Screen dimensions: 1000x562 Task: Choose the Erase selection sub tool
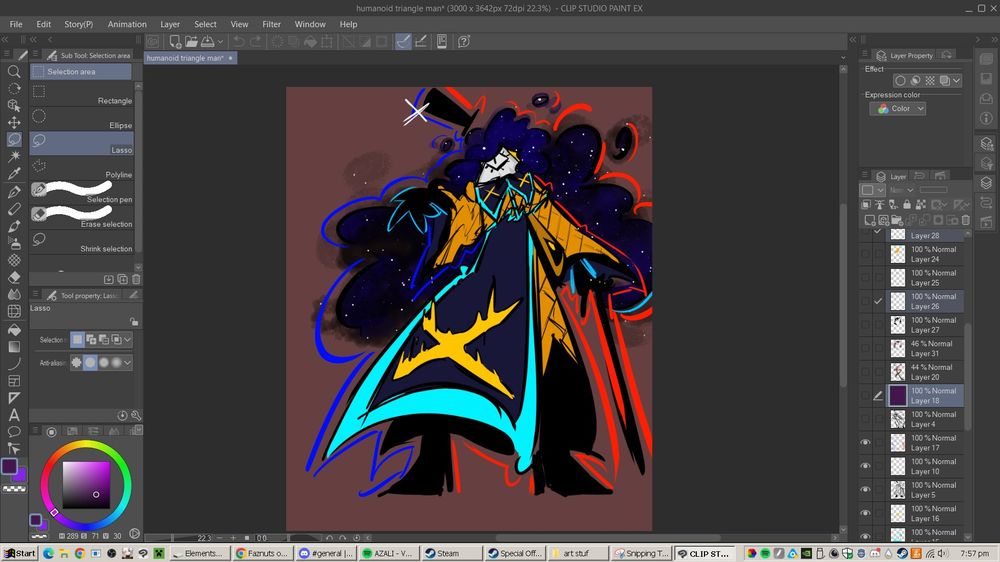[x=82, y=217]
